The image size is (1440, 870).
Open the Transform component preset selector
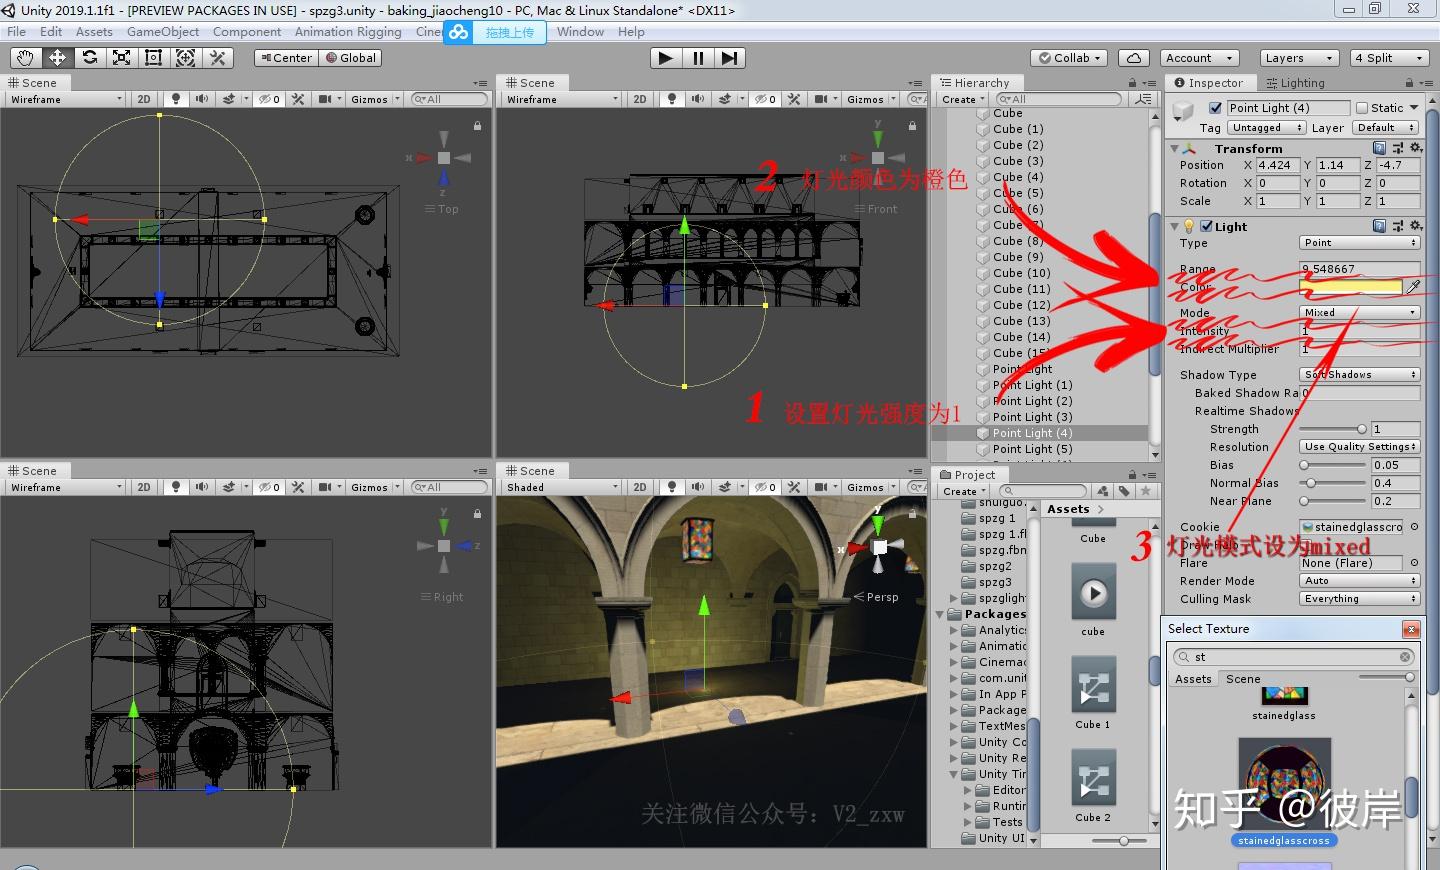click(x=1398, y=148)
